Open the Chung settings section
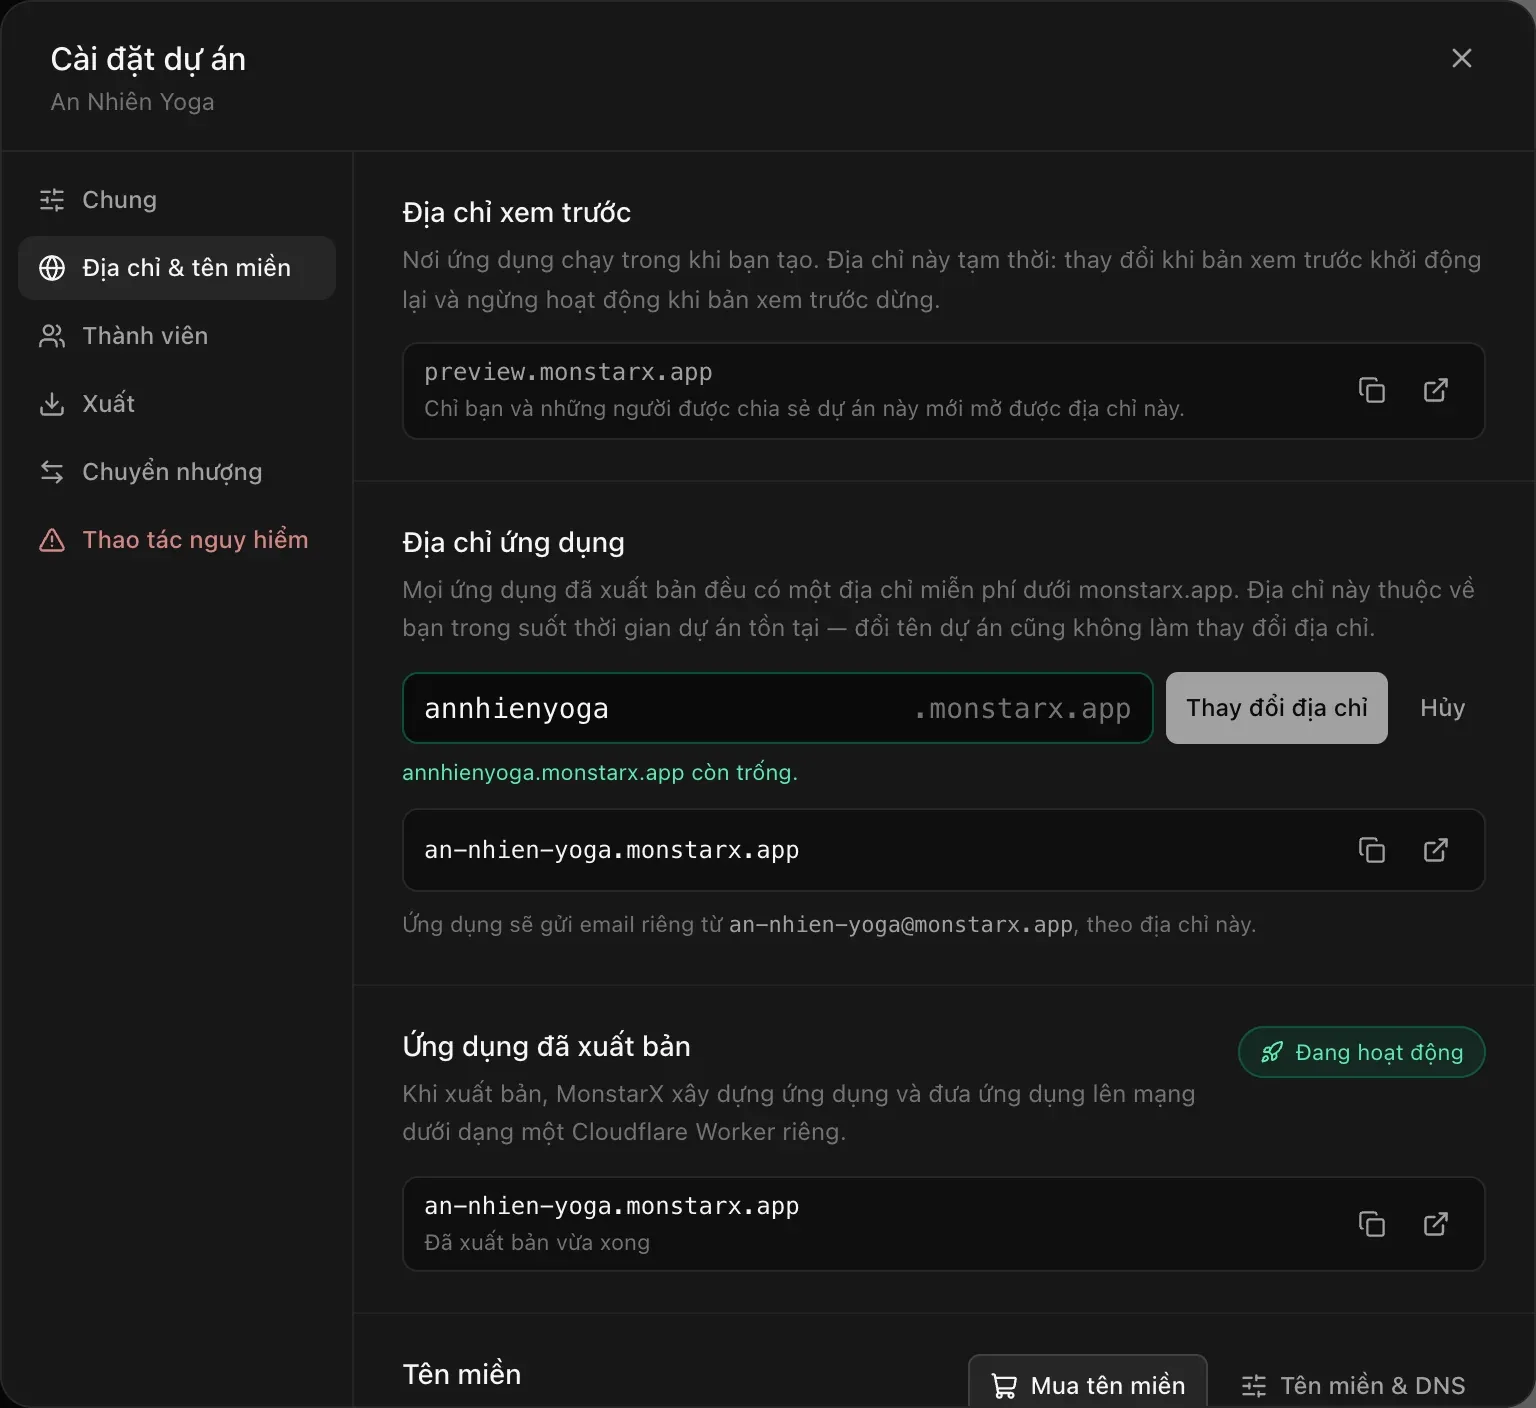The image size is (1536, 1408). tap(177, 200)
